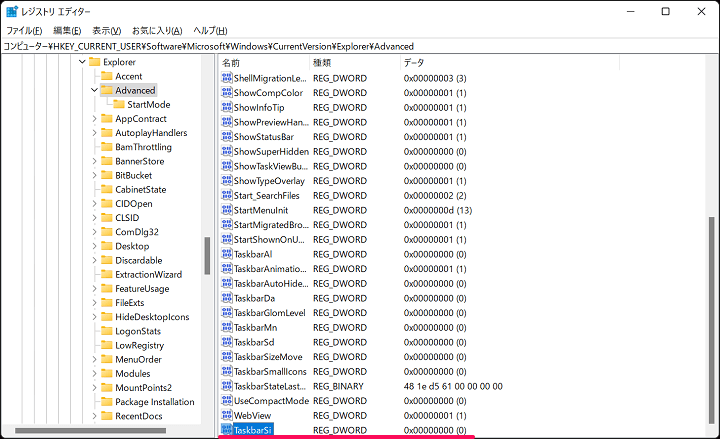Image resolution: width=720 pixels, height=439 pixels.
Task: Open the ファイル(F) menu
Action: point(24,31)
